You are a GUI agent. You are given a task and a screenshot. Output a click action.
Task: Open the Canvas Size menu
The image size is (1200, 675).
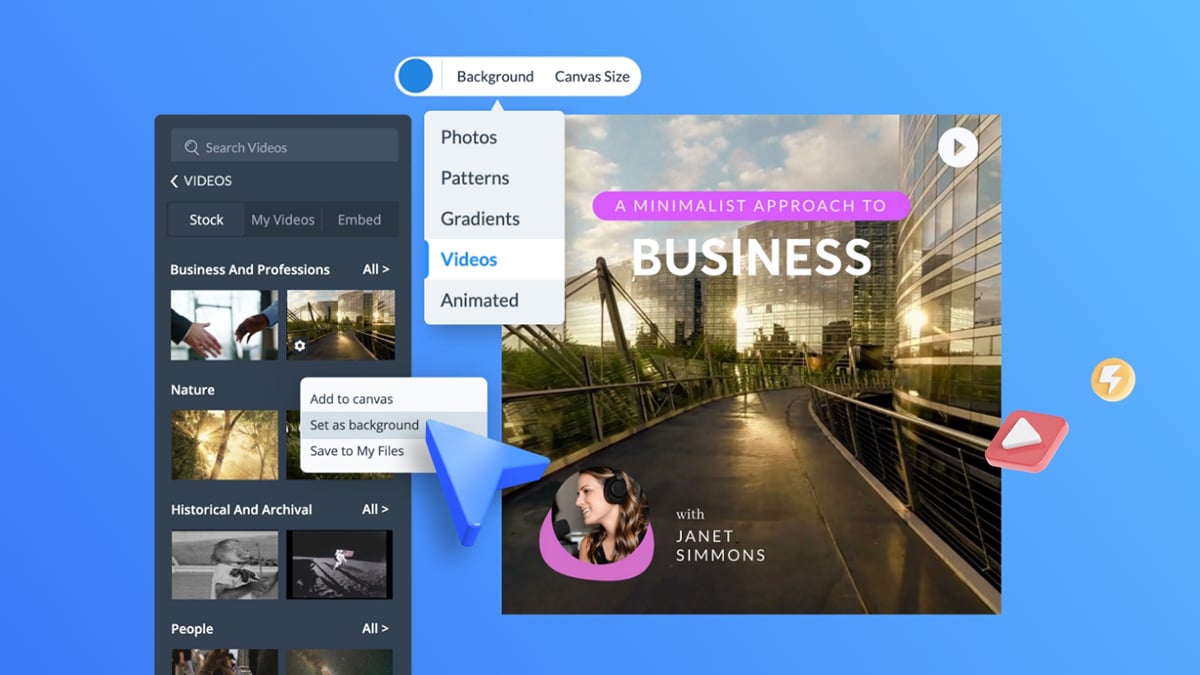coord(593,76)
